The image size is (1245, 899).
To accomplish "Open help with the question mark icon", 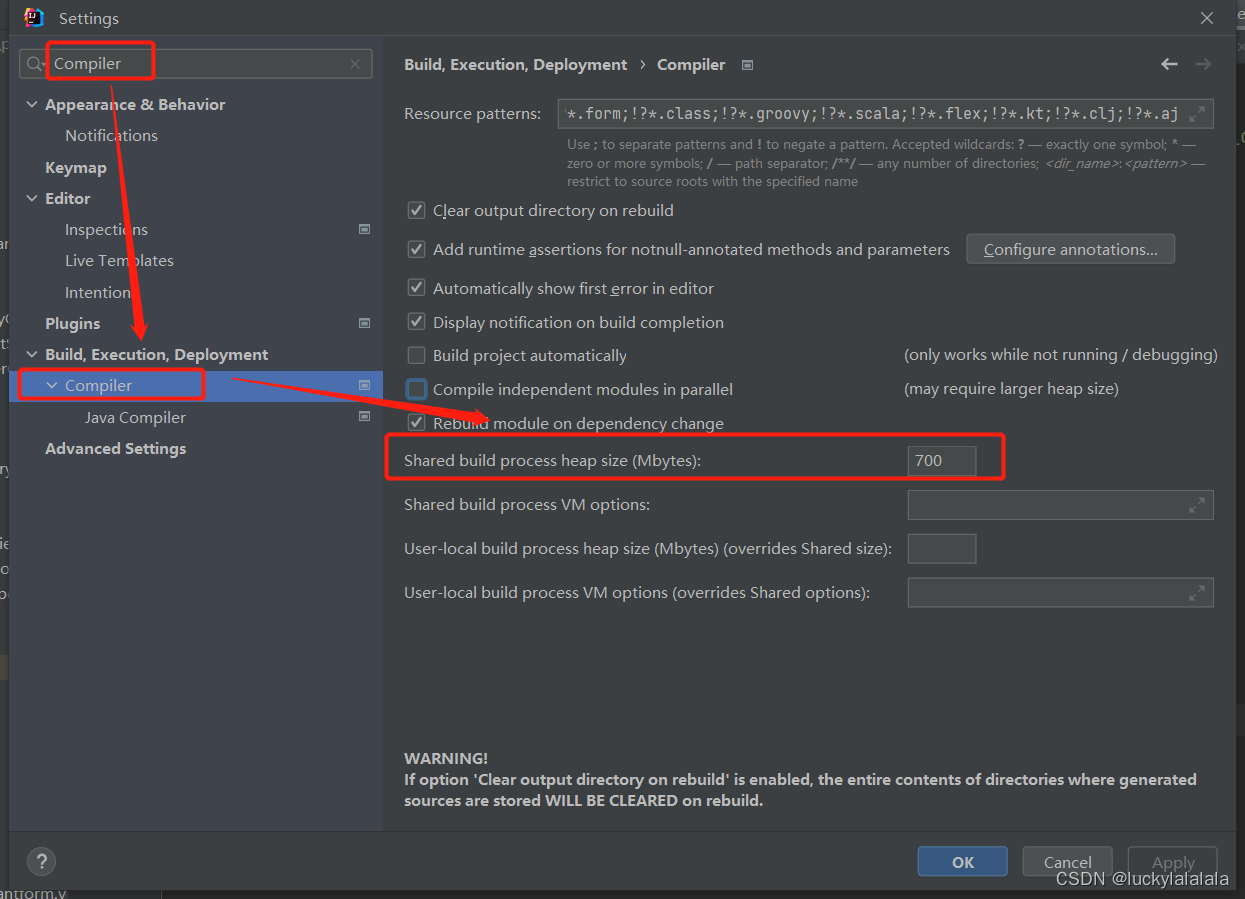I will [41, 861].
